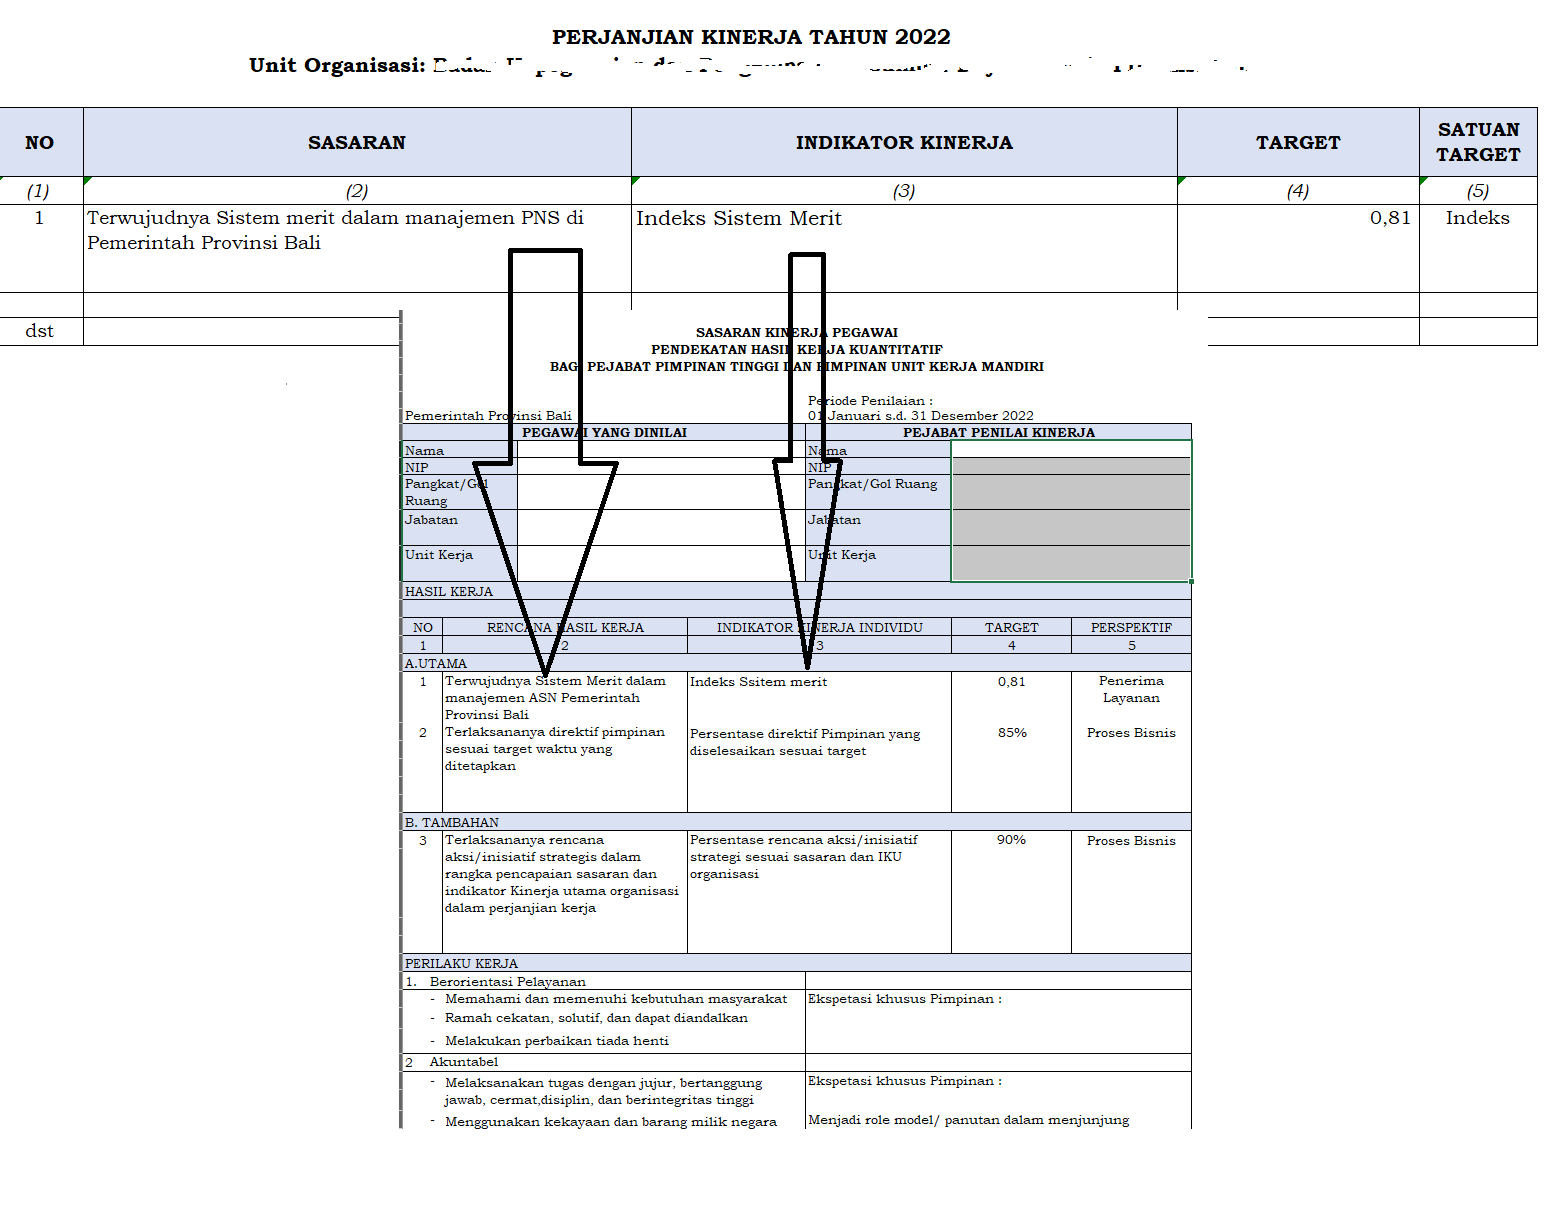Click the Indeks Ssitem merit indicator cell
Viewport: 1557px width, 1222px height.
[x=759, y=681]
